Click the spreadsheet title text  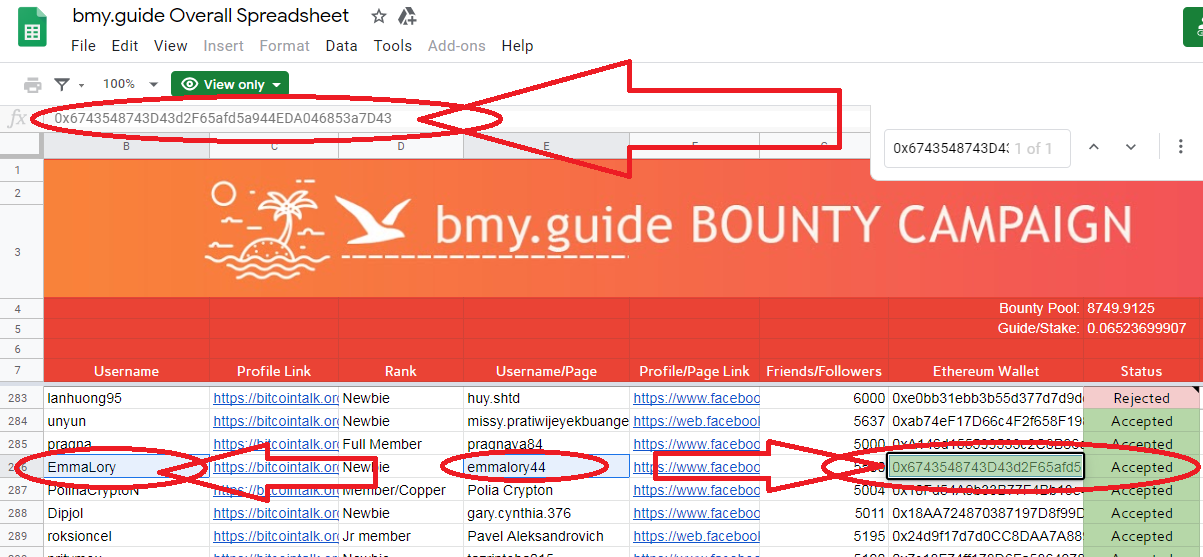[x=211, y=16]
